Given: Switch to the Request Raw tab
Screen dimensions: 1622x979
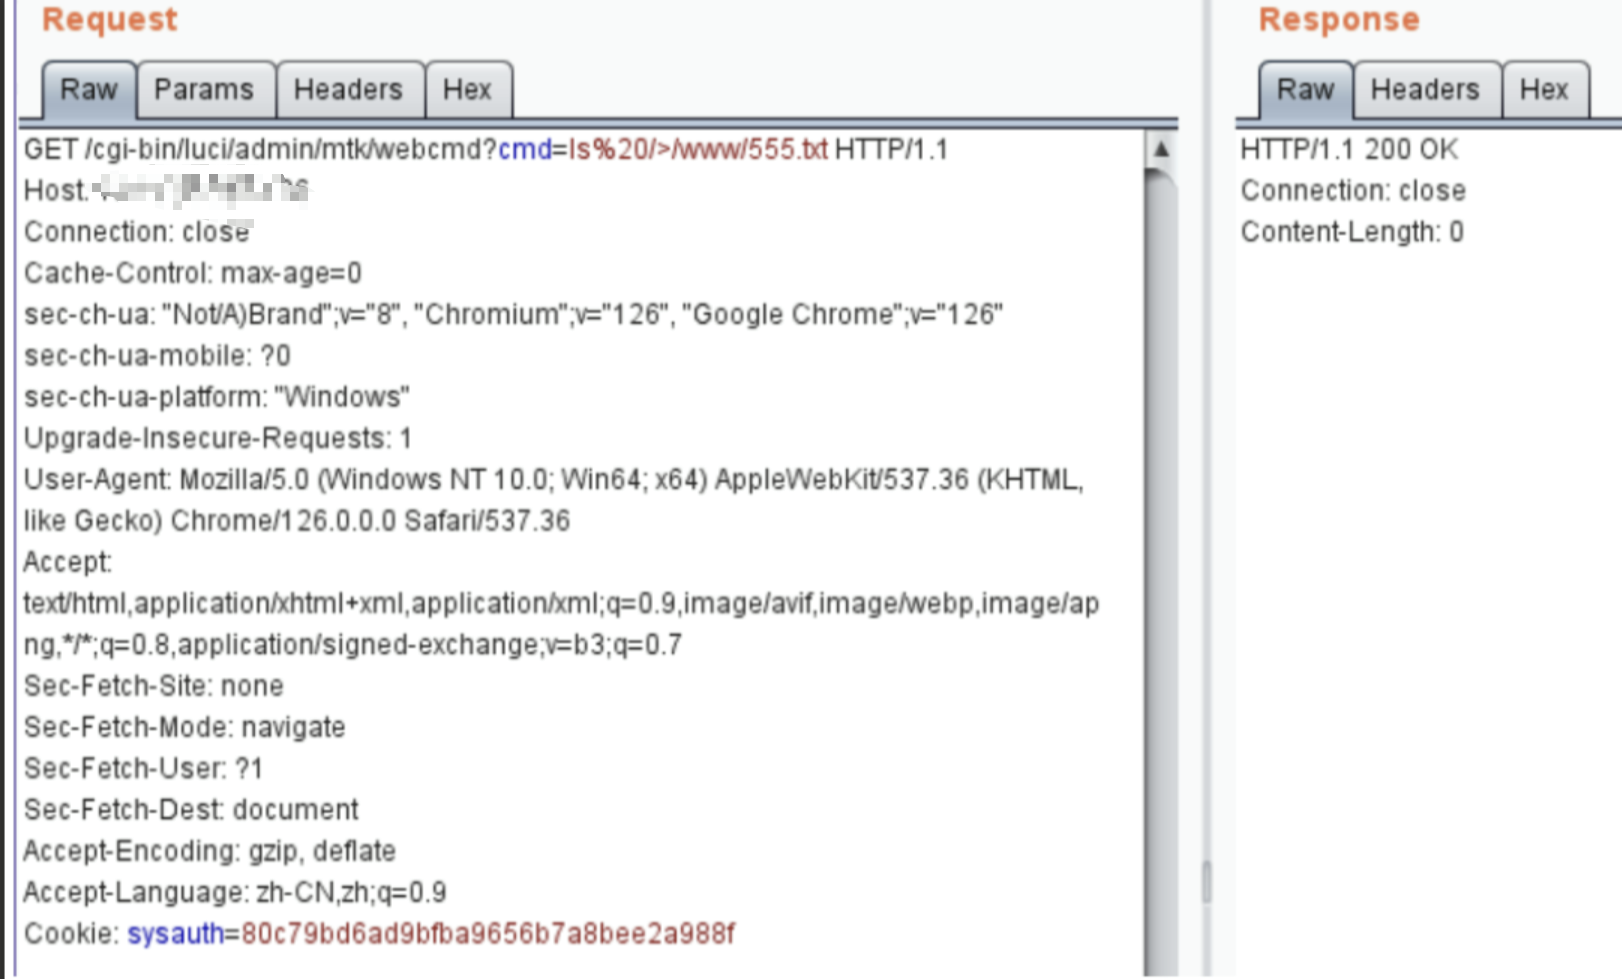Looking at the screenshot, I should coord(88,90).
